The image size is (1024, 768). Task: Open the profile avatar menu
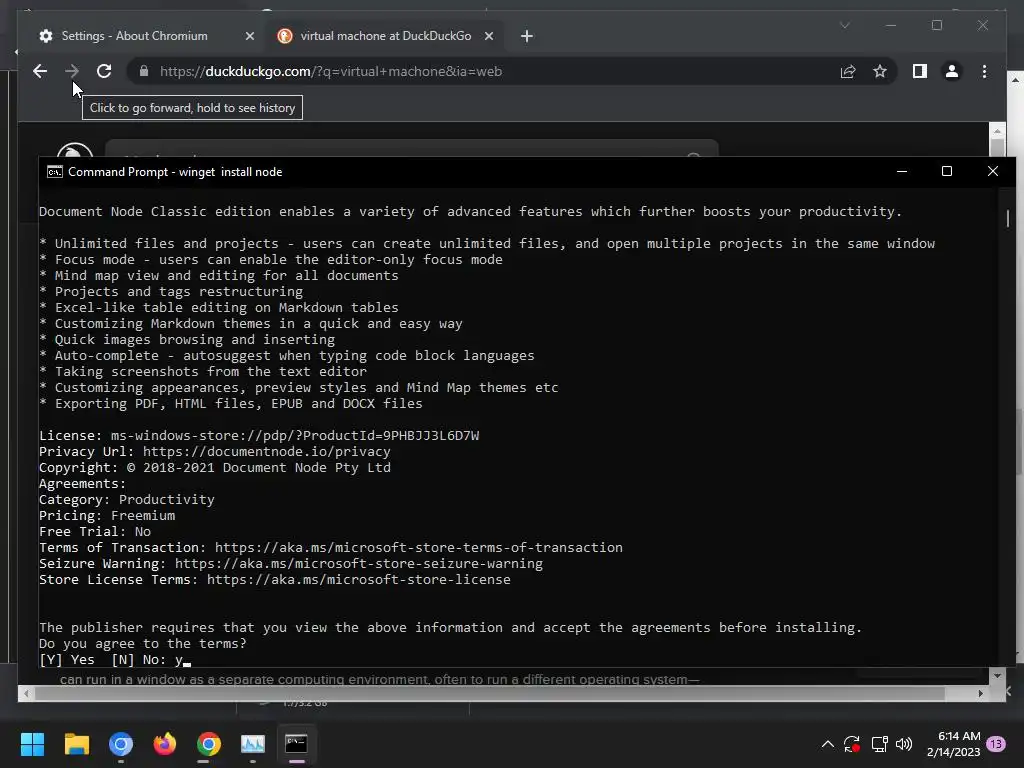pos(952,71)
